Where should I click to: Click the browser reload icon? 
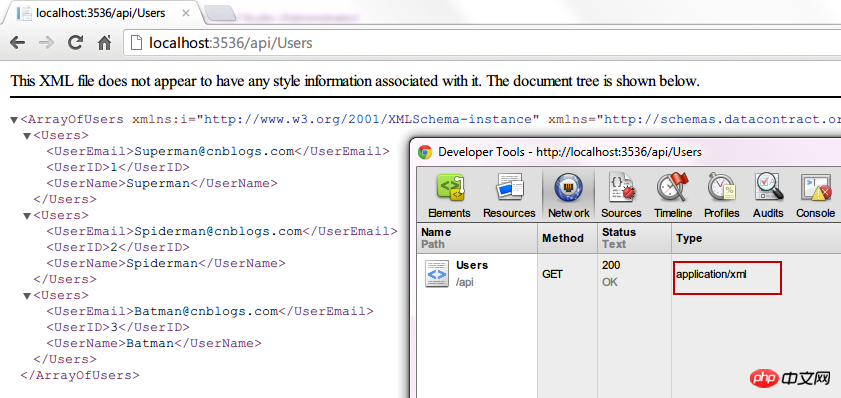click(76, 42)
